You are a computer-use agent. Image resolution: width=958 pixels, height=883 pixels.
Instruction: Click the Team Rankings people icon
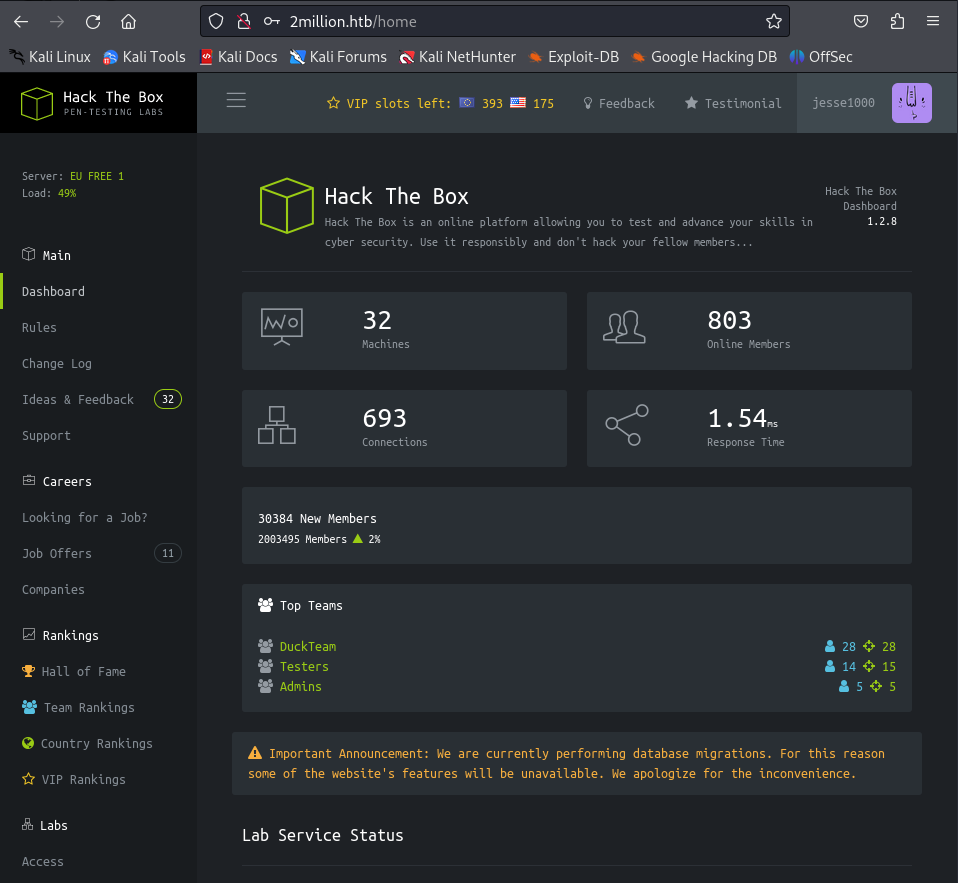(x=28, y=707)
